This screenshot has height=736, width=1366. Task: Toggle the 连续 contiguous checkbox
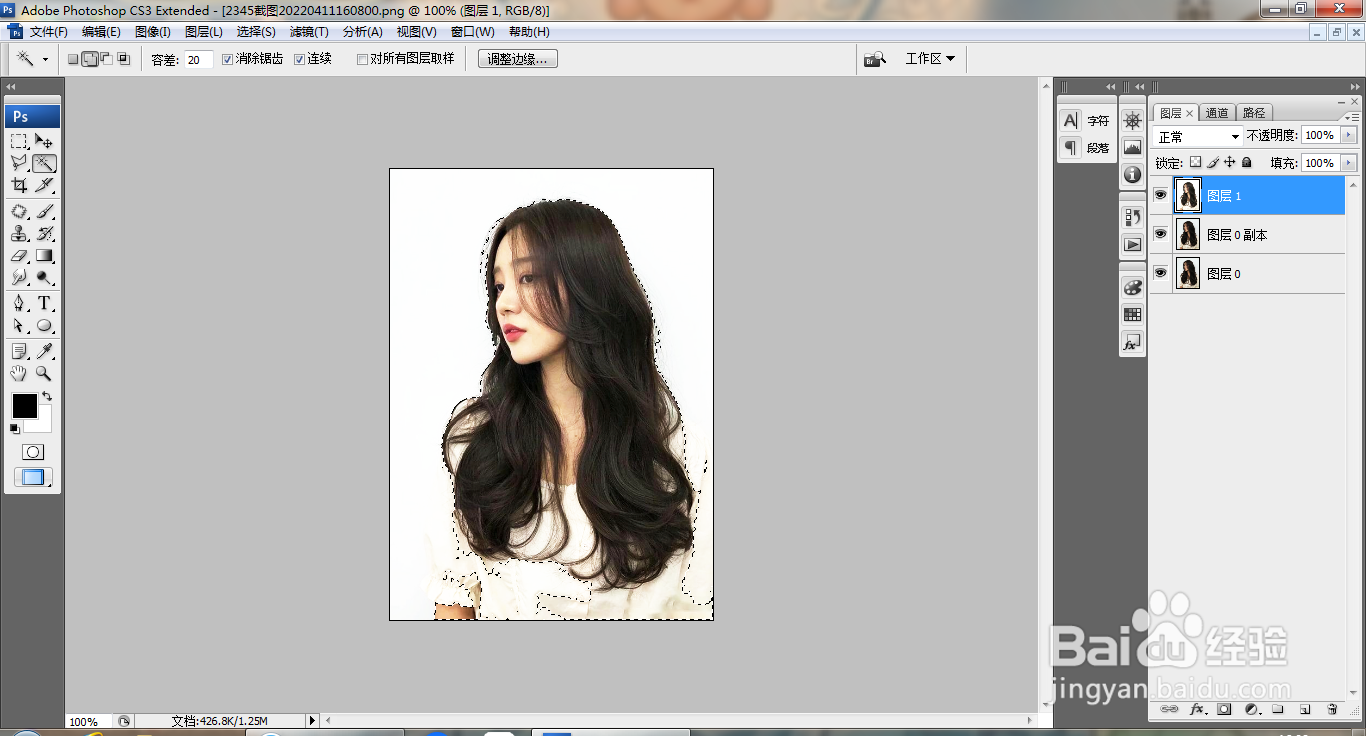[x=300, y=59]
